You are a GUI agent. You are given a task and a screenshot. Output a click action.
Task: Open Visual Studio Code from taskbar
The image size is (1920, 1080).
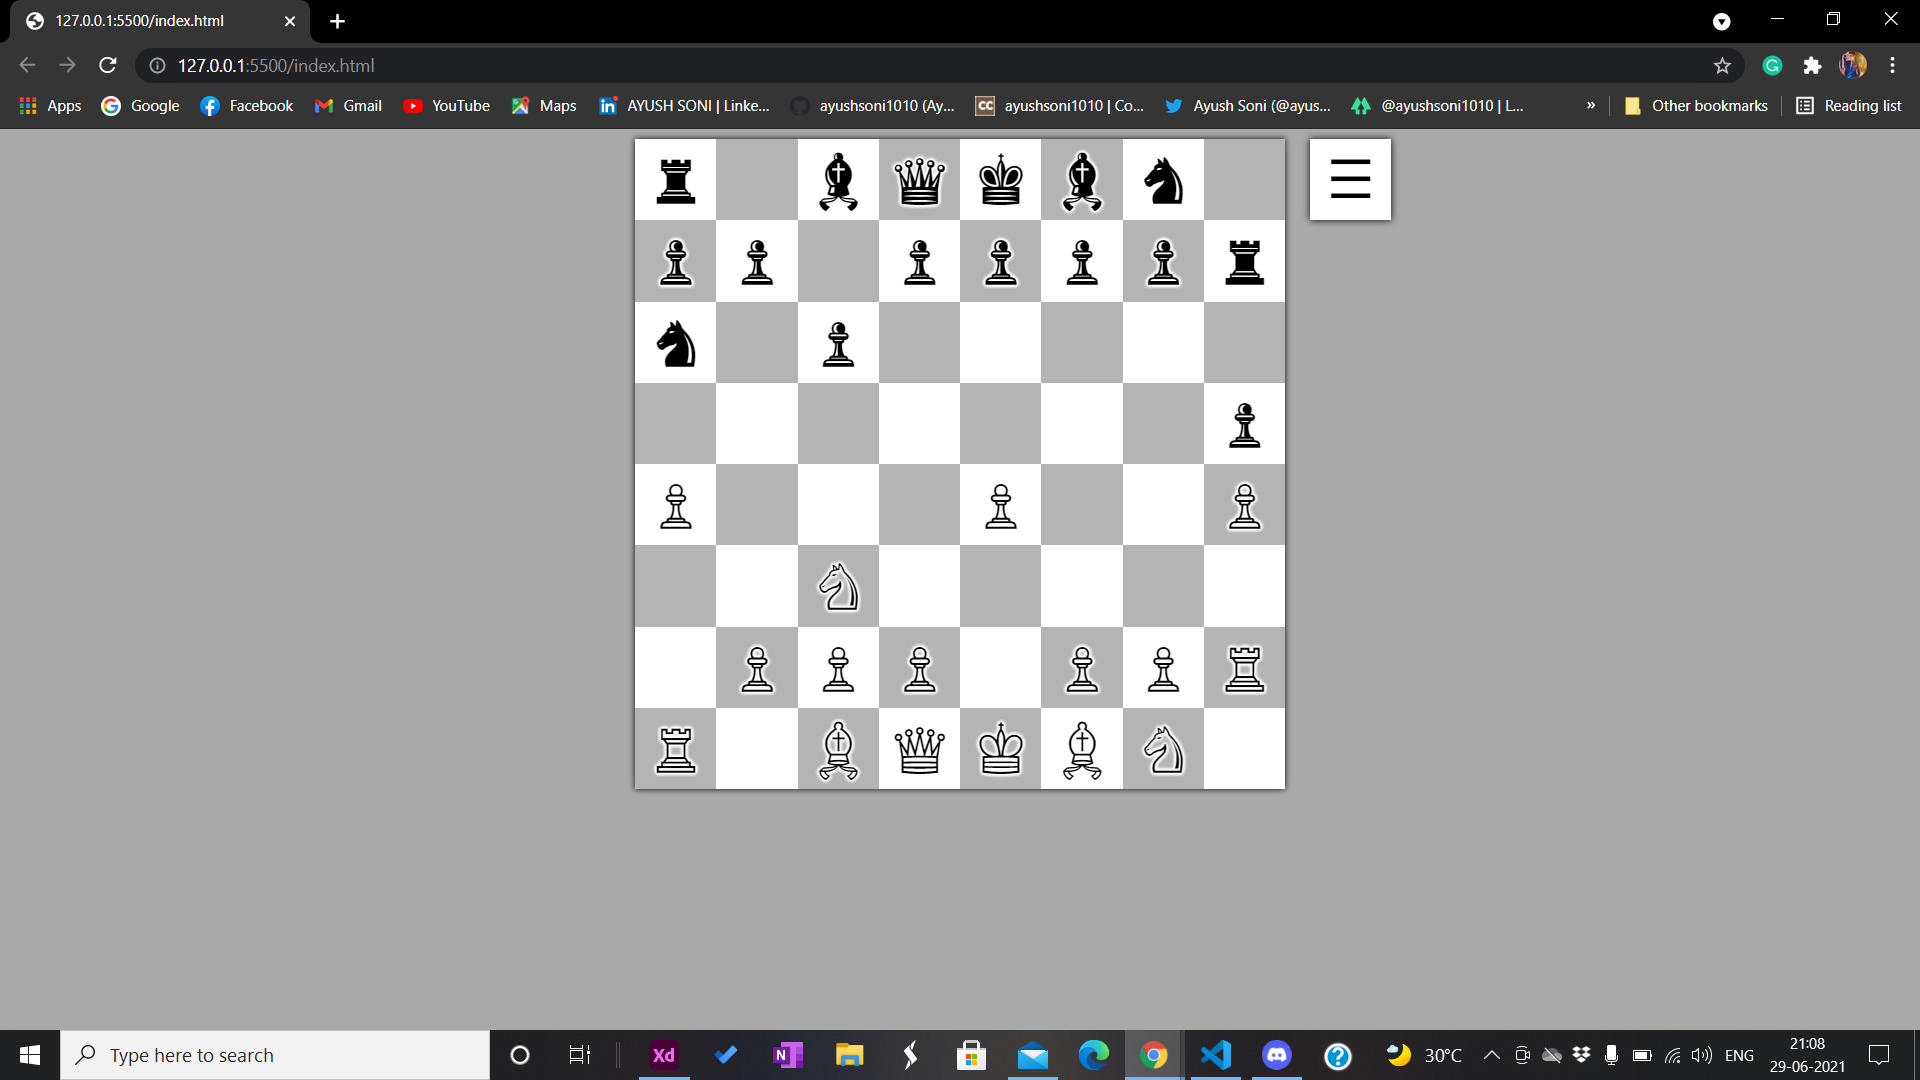click(x=1215, y=1055)
